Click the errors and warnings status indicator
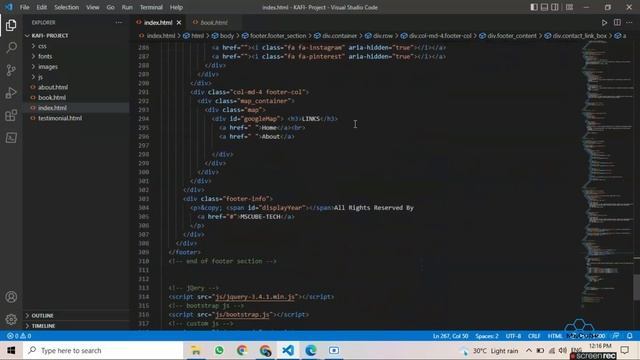The height and width of the screenshot is (360, 640). 19,336
